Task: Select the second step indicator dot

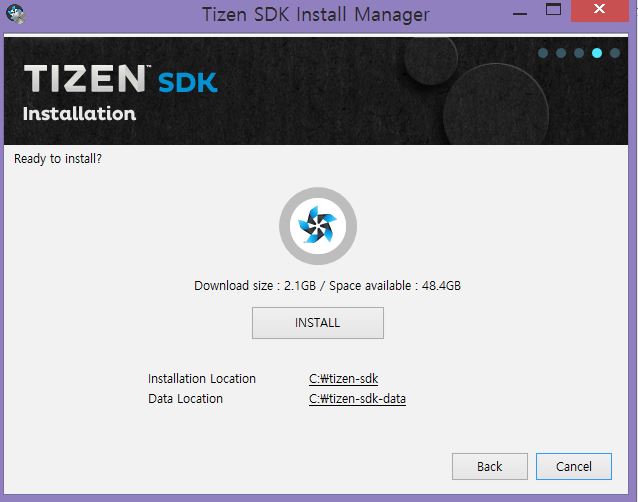Action: point(561,53)
